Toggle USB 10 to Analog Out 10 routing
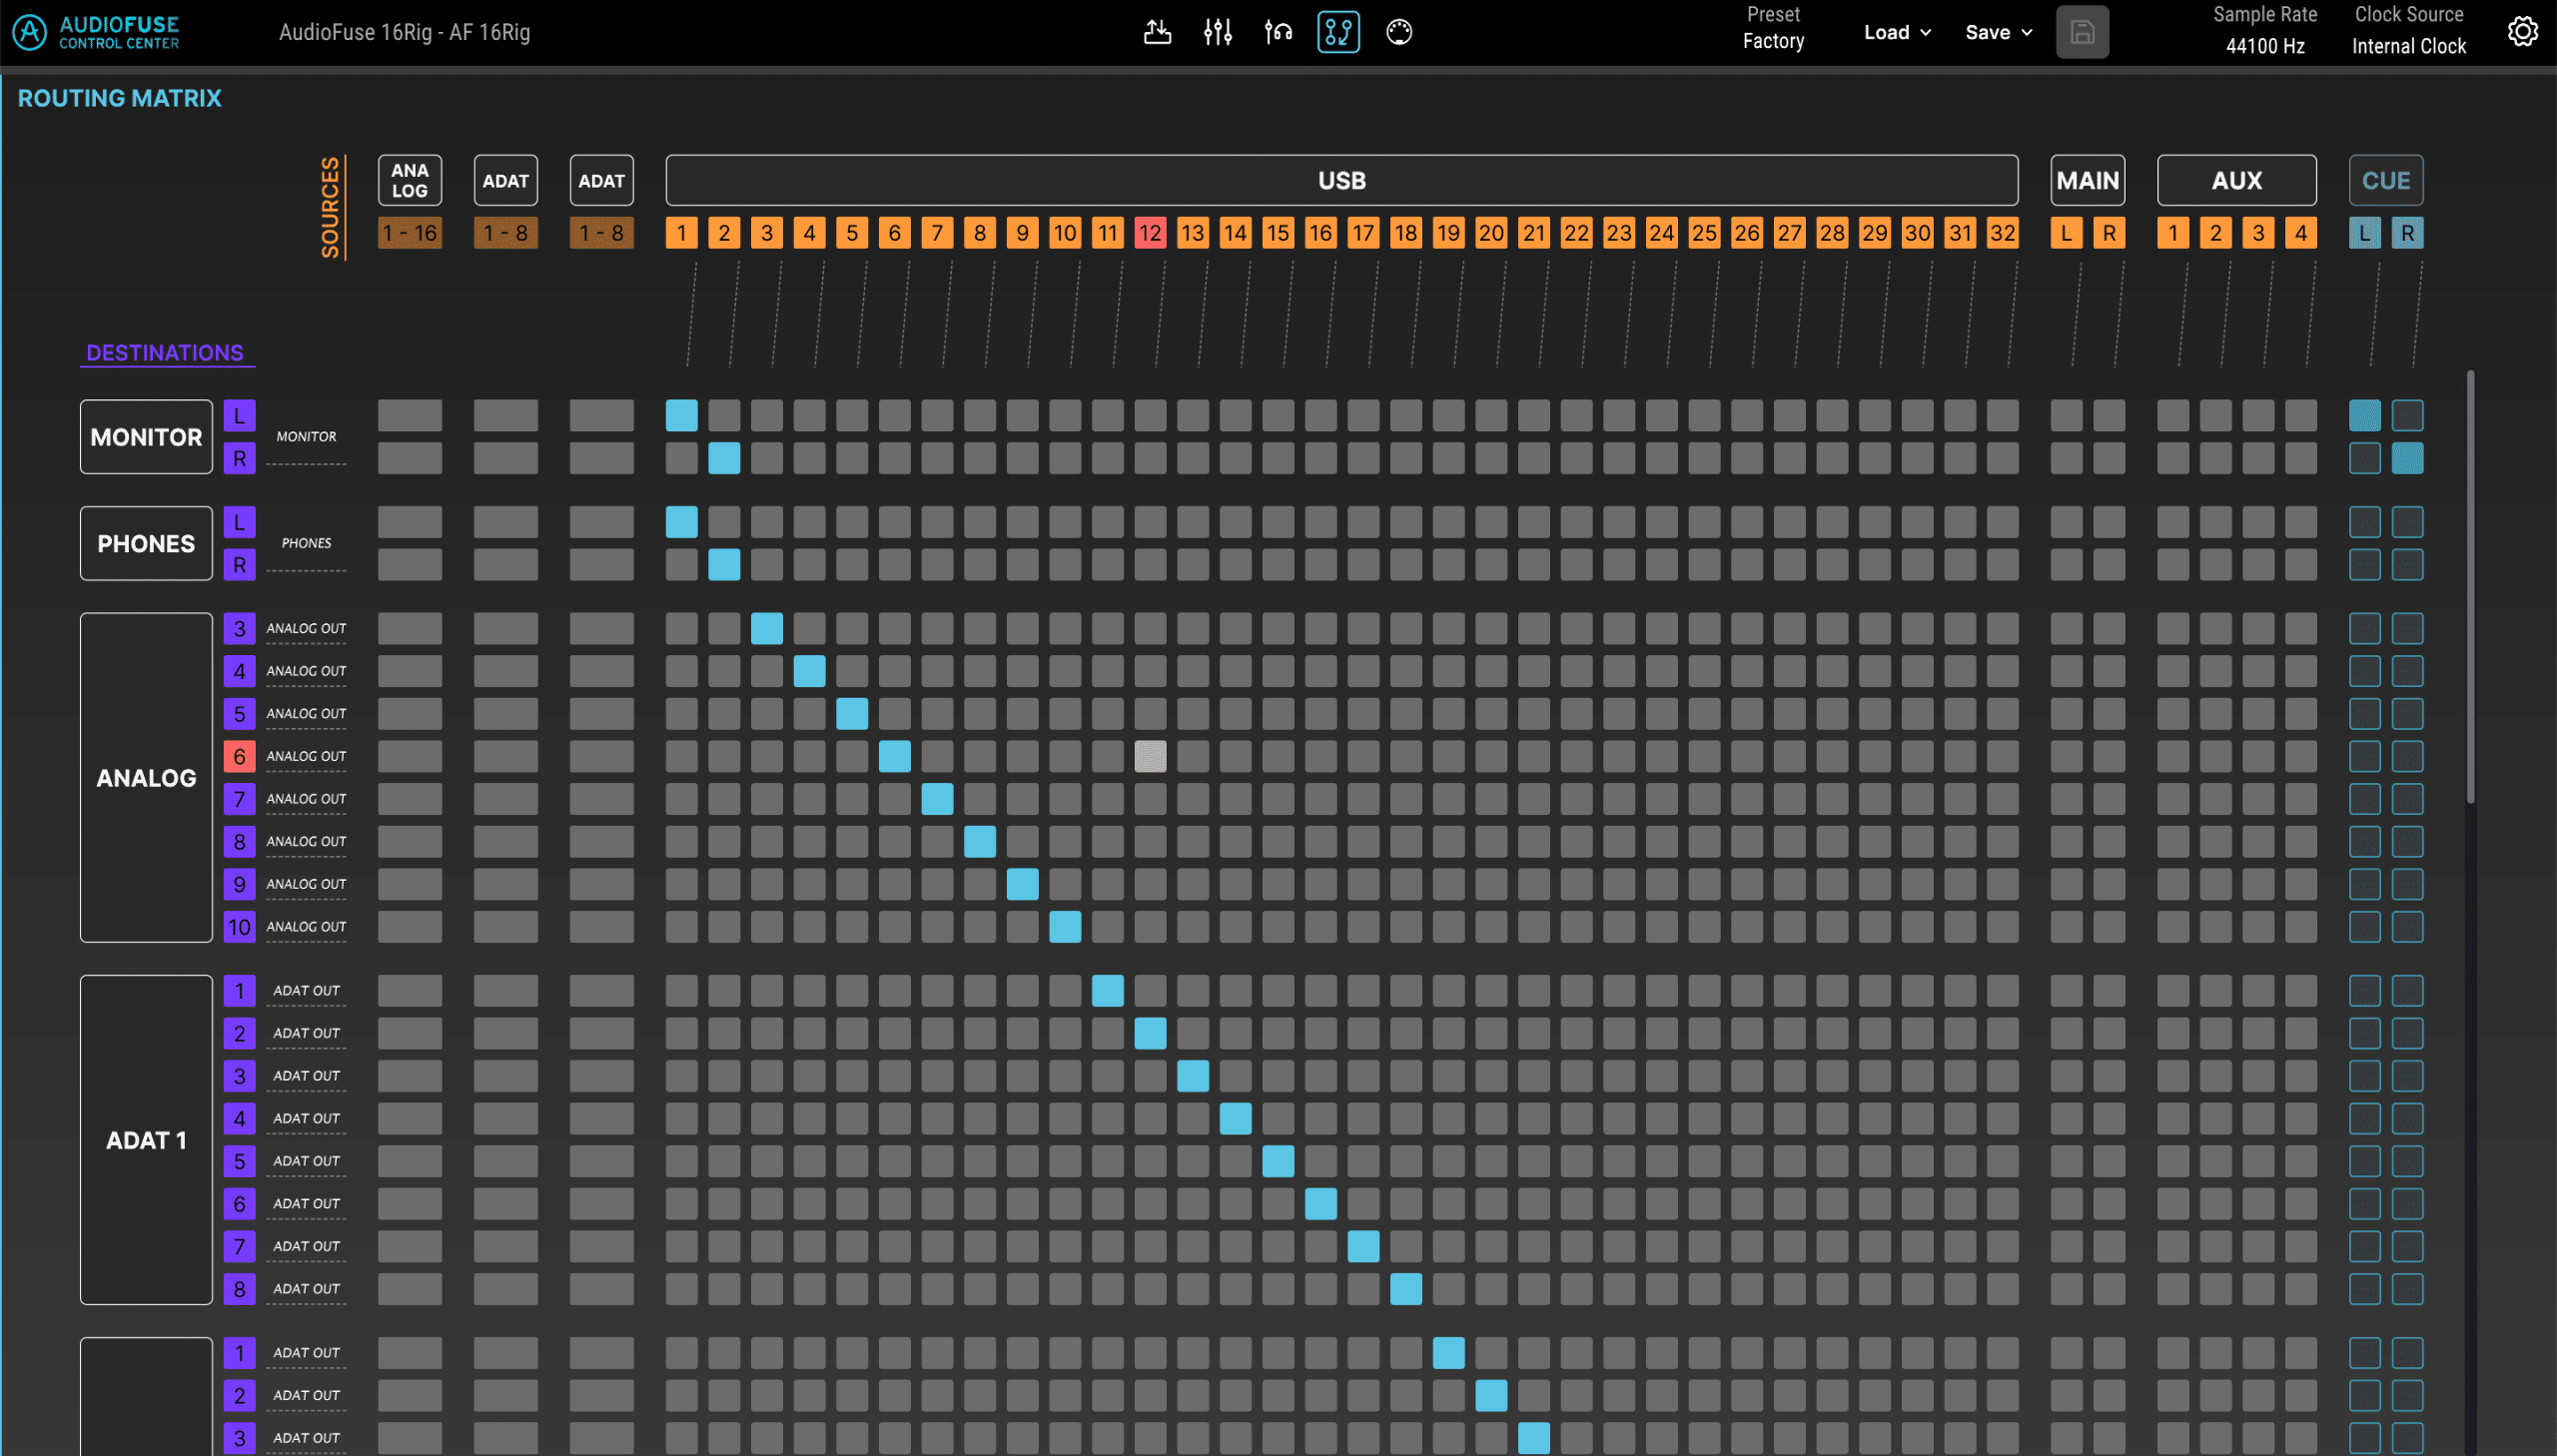This screenshot has height=1456, width=2557. pyautogui.click(x=1065, y=927)
